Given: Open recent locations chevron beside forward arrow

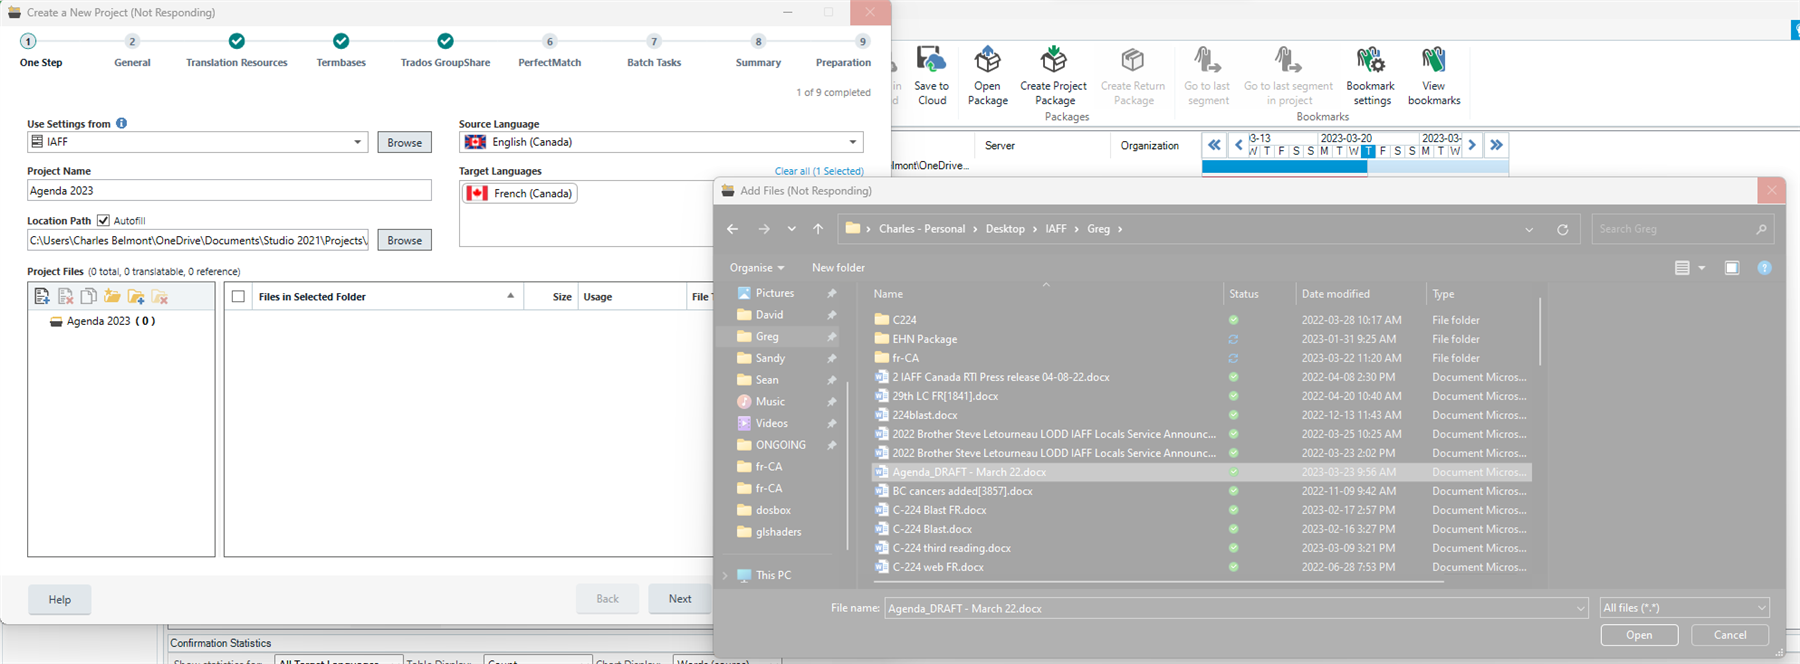Looking at the screenshot, I should 791,229.
